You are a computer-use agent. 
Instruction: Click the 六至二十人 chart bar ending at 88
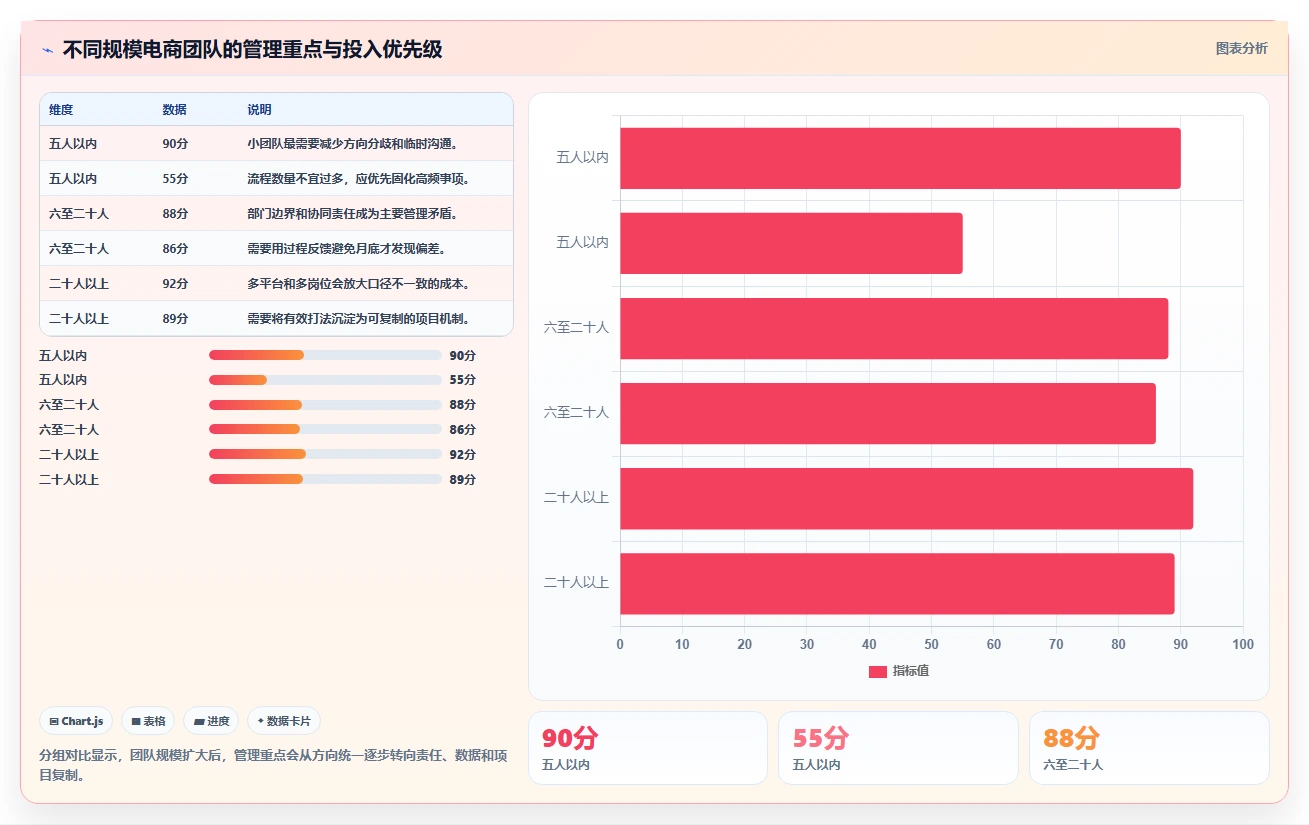(x=894, y=328)
